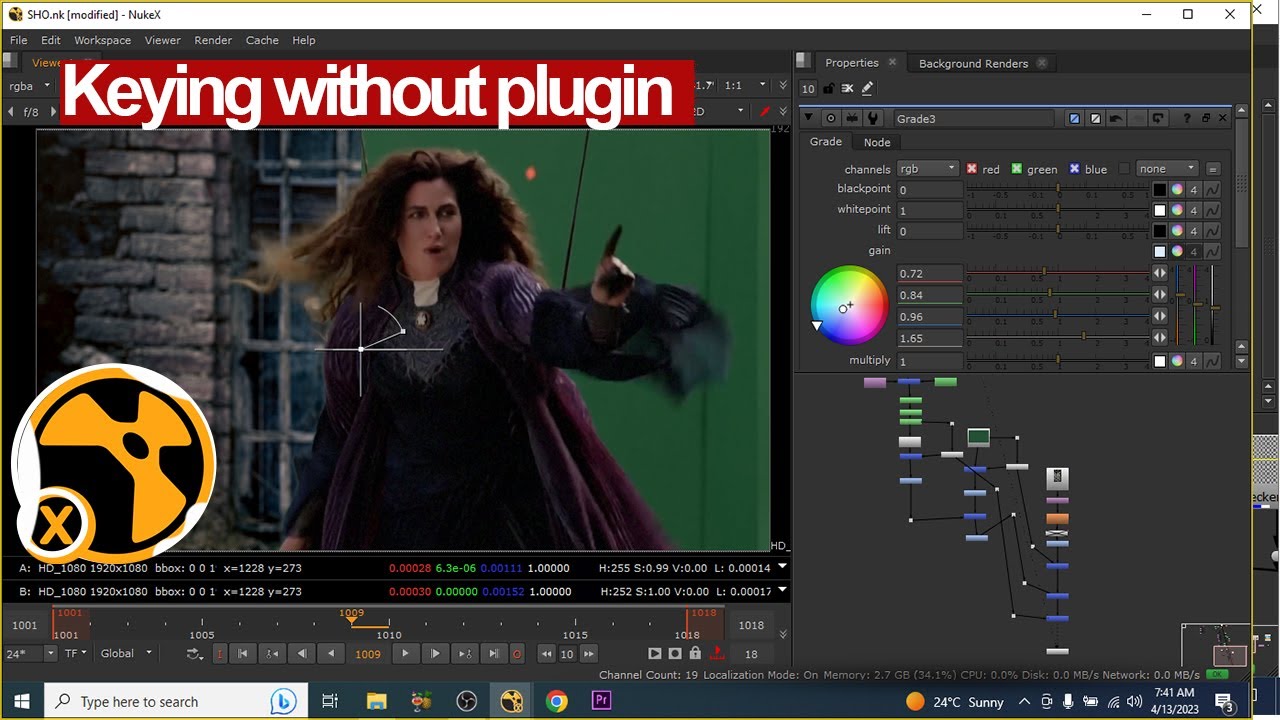Toggle the viewer timeline lock icon
1280x720 pixels.
pyautogui.click(x=695, y=654)
